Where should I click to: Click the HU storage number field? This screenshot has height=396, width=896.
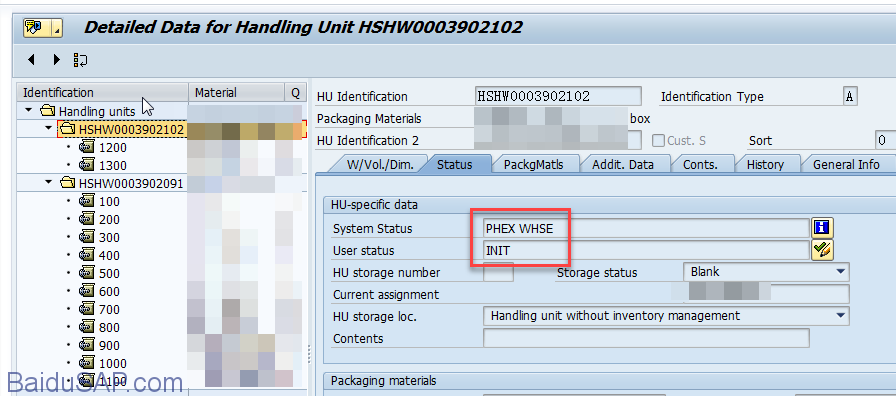(x=498, y=272)
